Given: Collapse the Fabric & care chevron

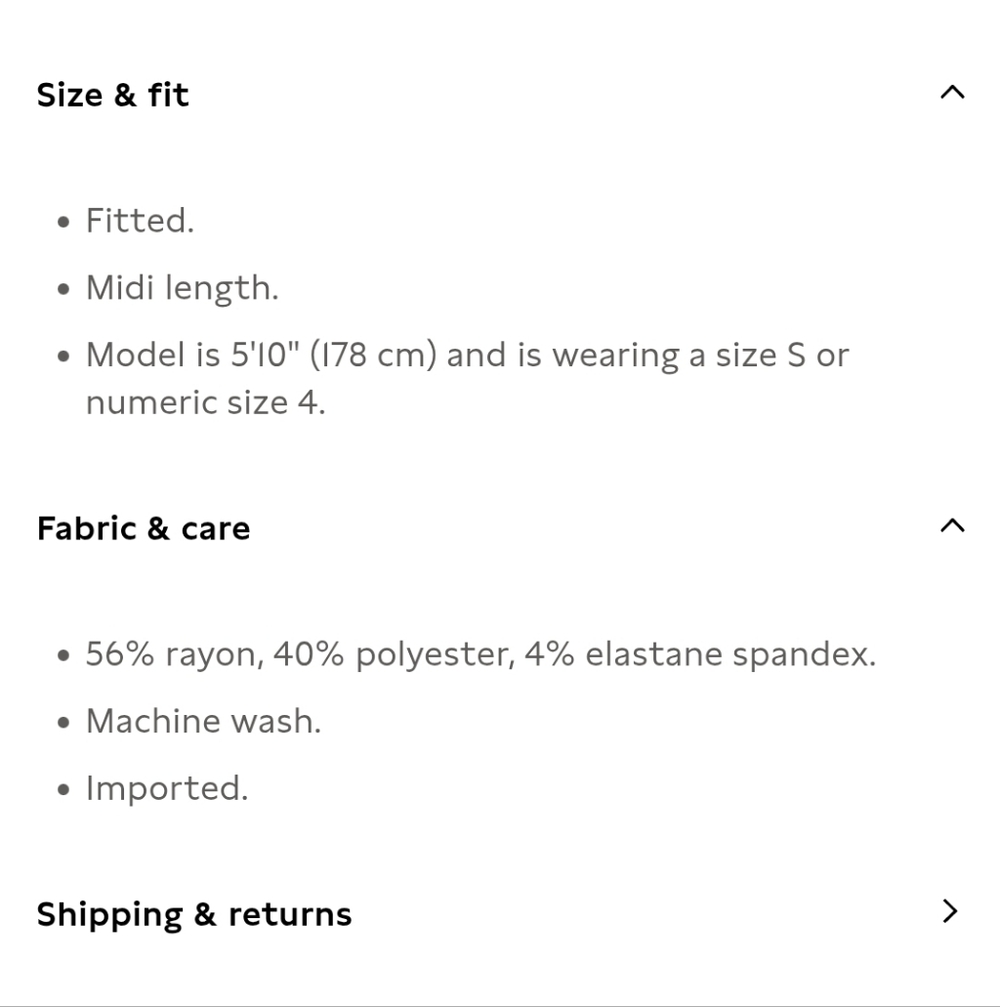Looking at the screenshot, I should [952, 526].
